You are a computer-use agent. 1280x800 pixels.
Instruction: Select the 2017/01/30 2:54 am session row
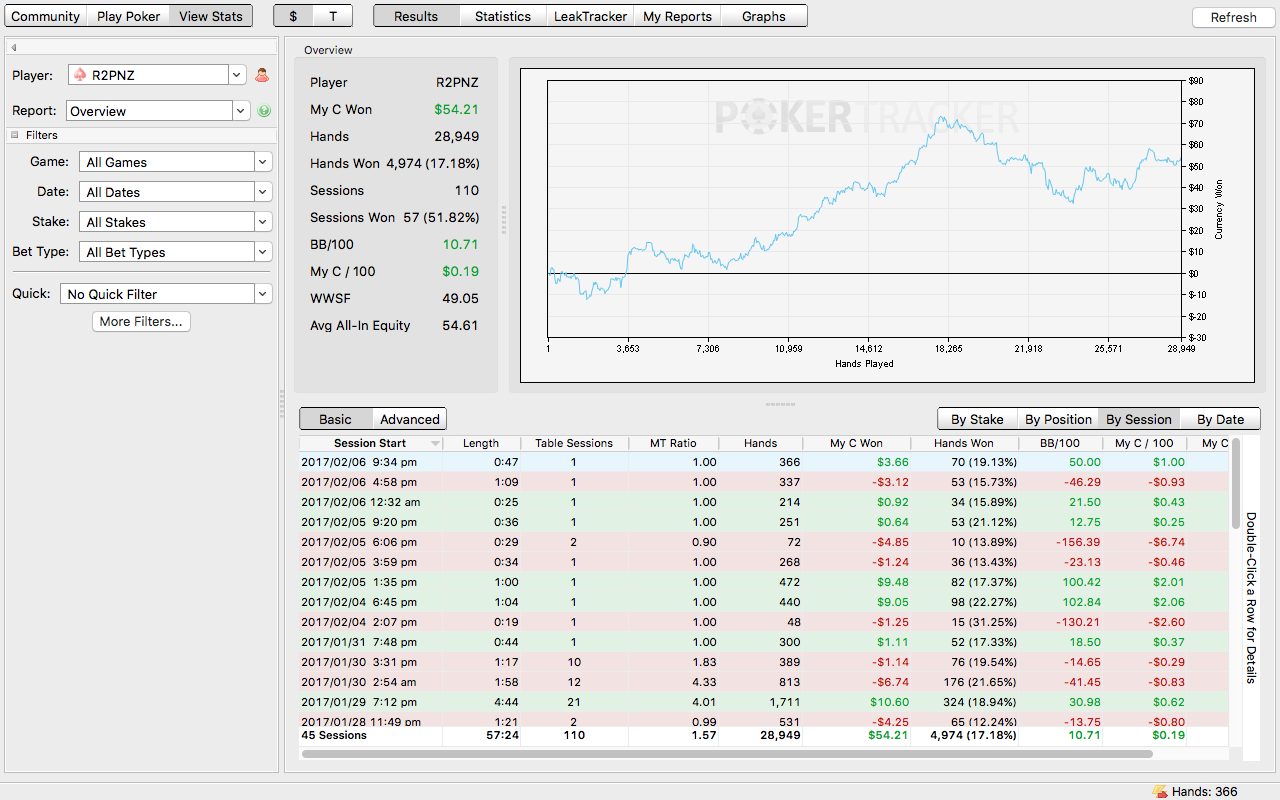tap(765, 682)
